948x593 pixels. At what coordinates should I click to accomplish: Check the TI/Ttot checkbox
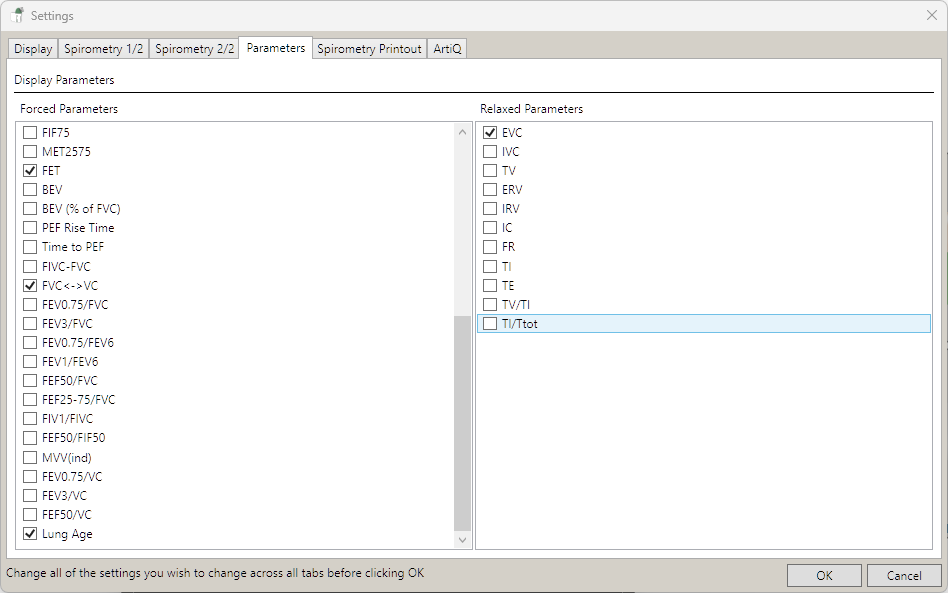490,324
